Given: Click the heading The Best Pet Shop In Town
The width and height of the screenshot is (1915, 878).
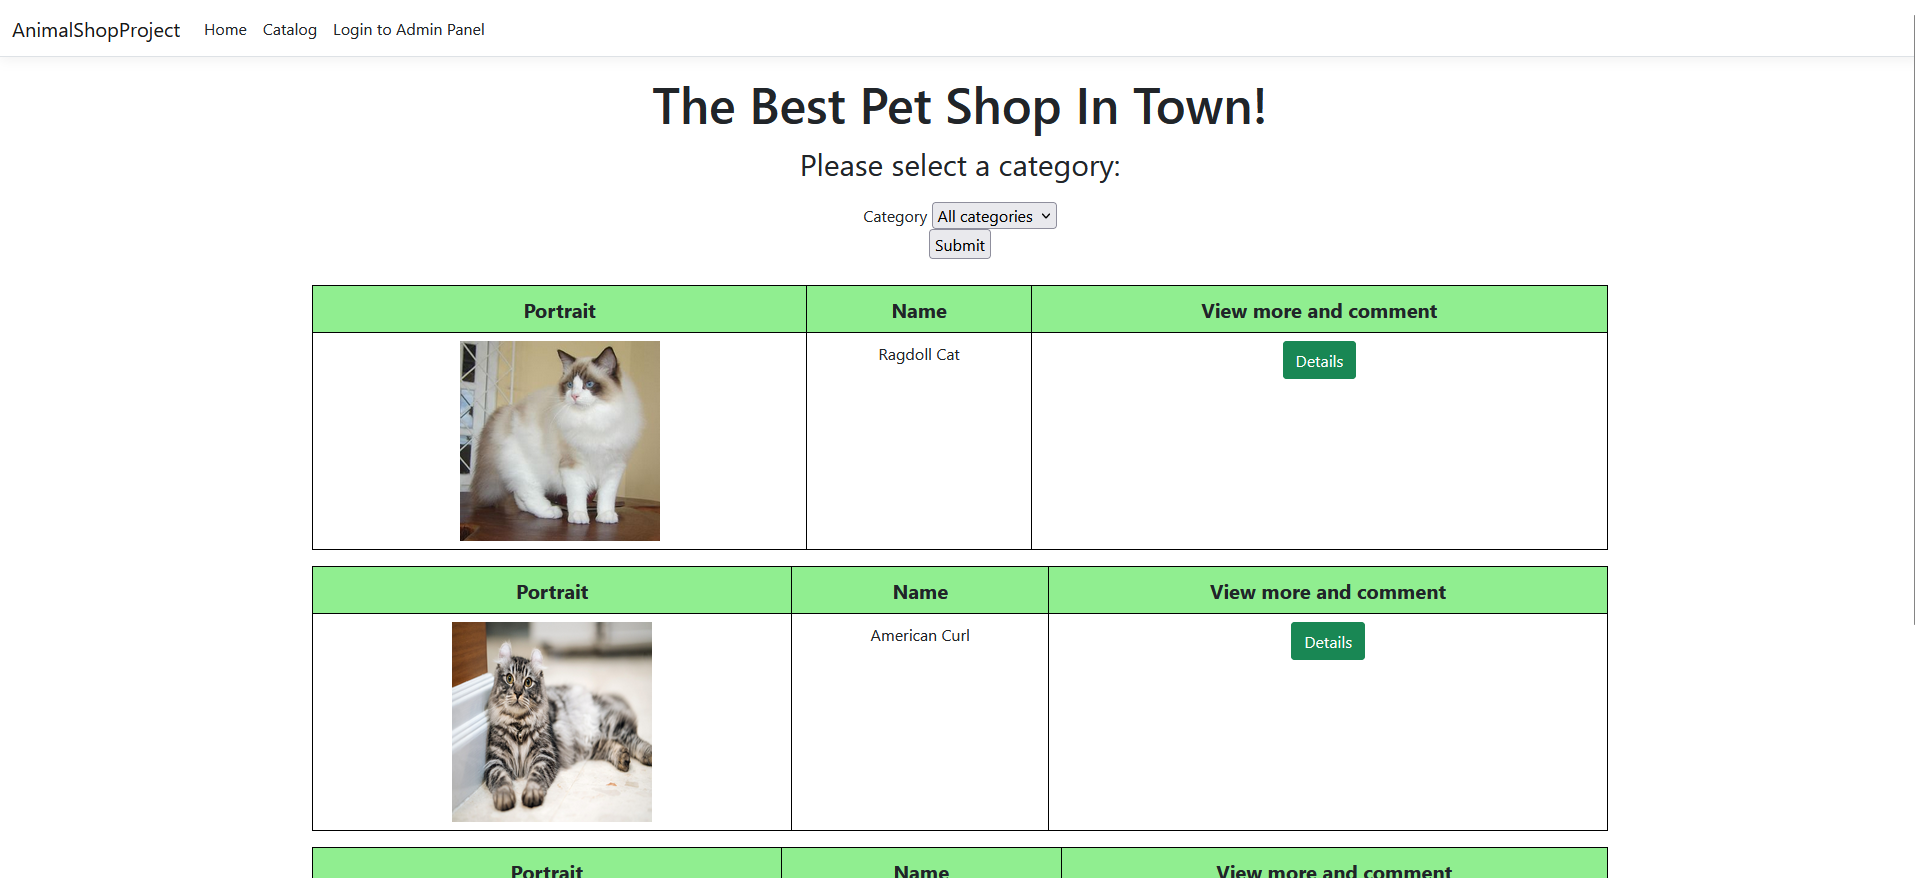Looking at the screenshot, I should point(957,106).
